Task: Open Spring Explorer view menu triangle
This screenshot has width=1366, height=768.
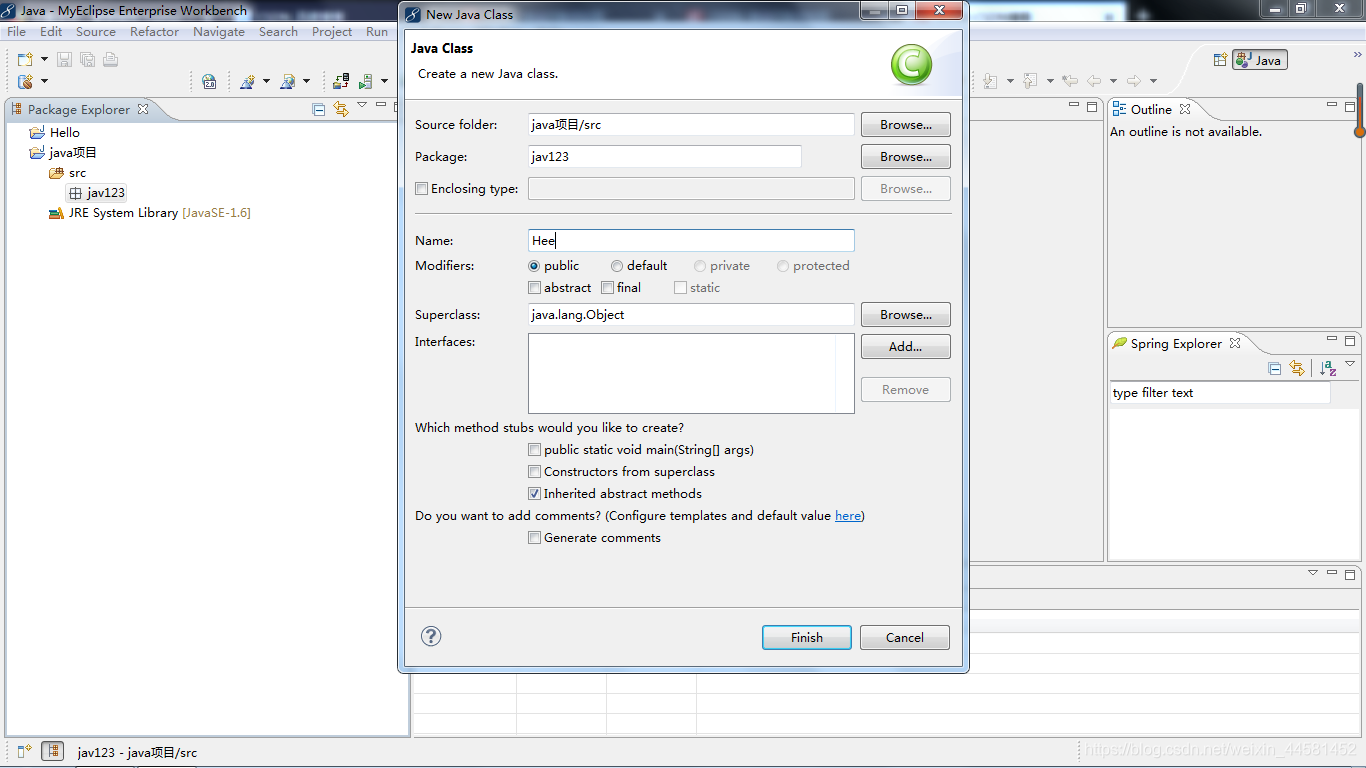Action: 1350,364
